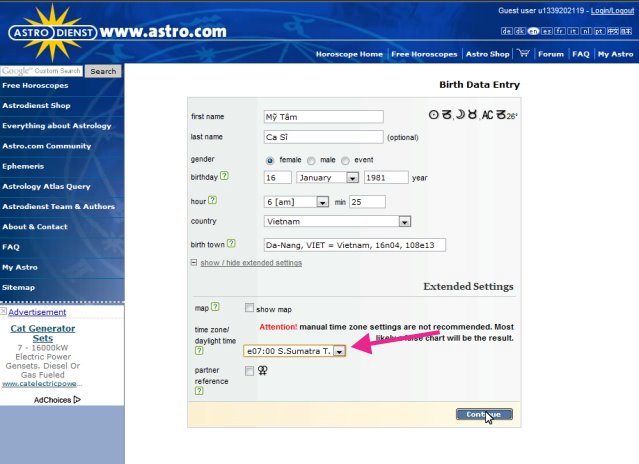Expand the time zone dropdown
Viewport: 639px width, 464px height.
(339, 351)
